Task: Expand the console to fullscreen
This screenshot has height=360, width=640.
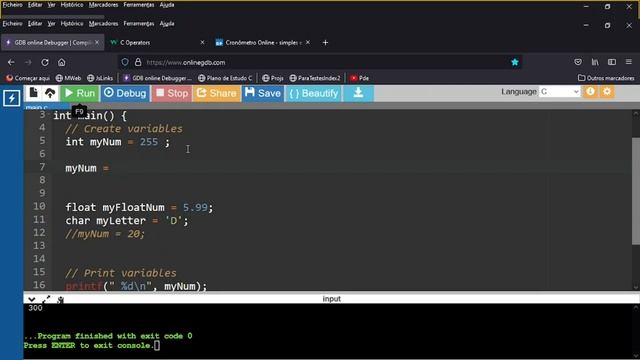Action: (46, 299)
